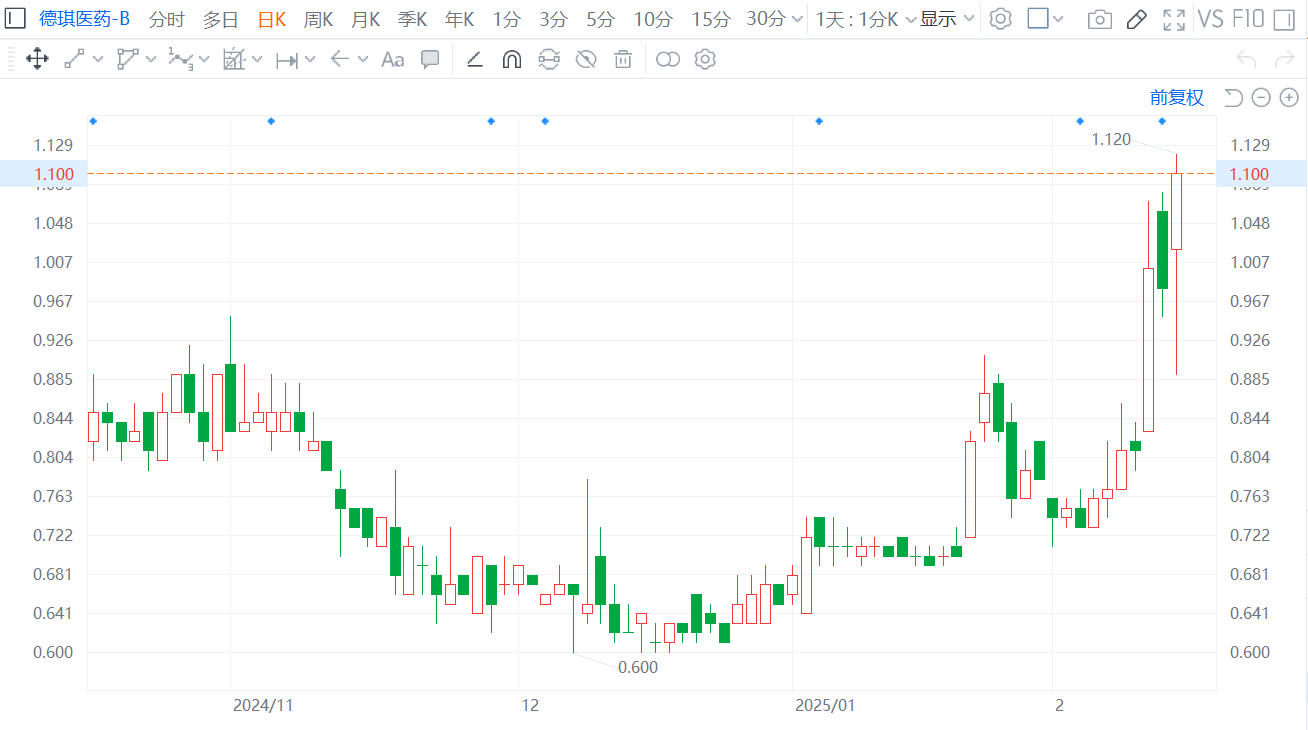Delete drawings with trash icon
The height and width of the screenshot is (730, 1308).
tap(623, 59)
